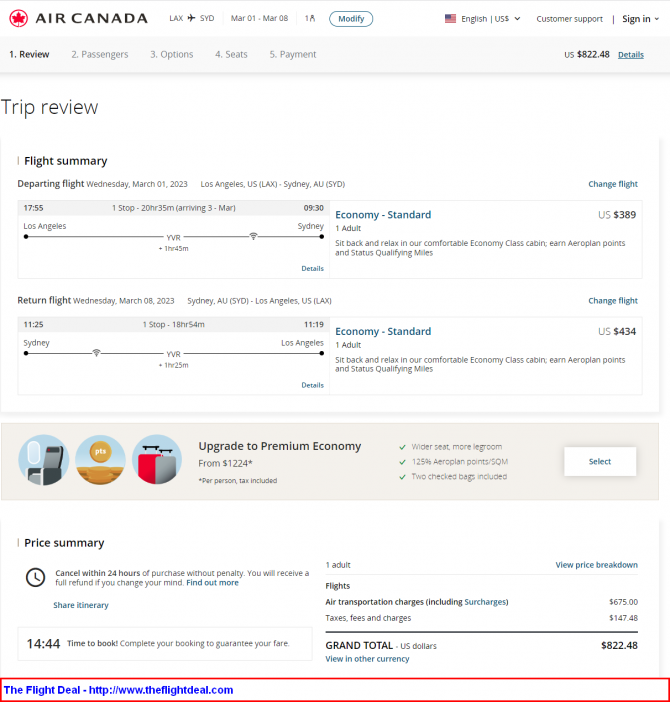
Task: Click return Economy - Standard fare title
Action: coord(383,331)
